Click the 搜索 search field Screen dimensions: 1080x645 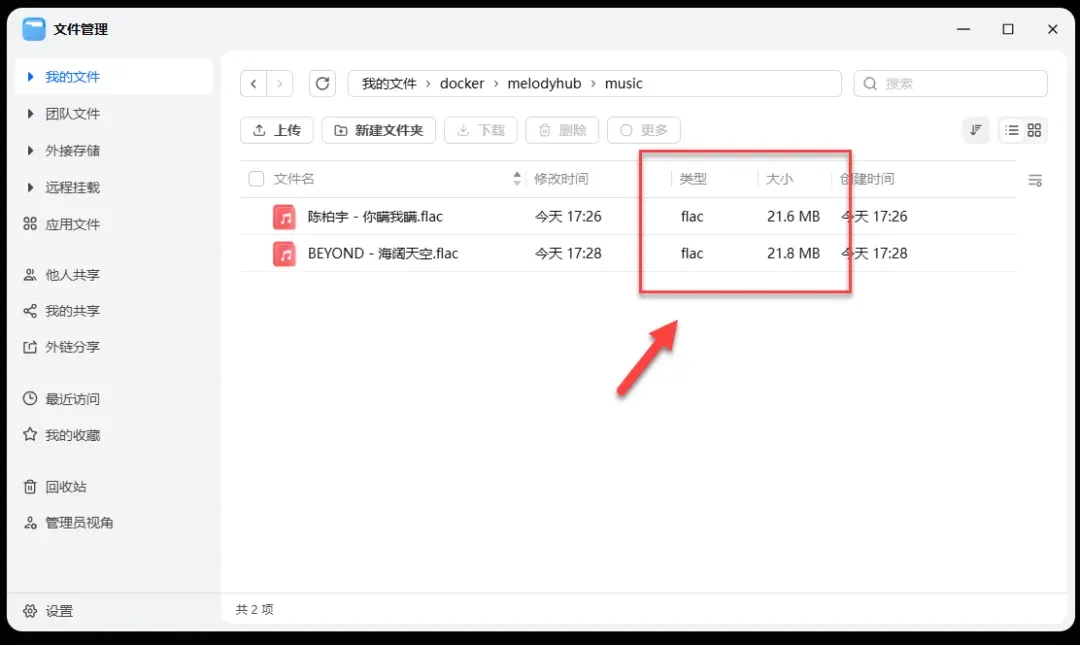pyautogui.click(x=960, y=84)
